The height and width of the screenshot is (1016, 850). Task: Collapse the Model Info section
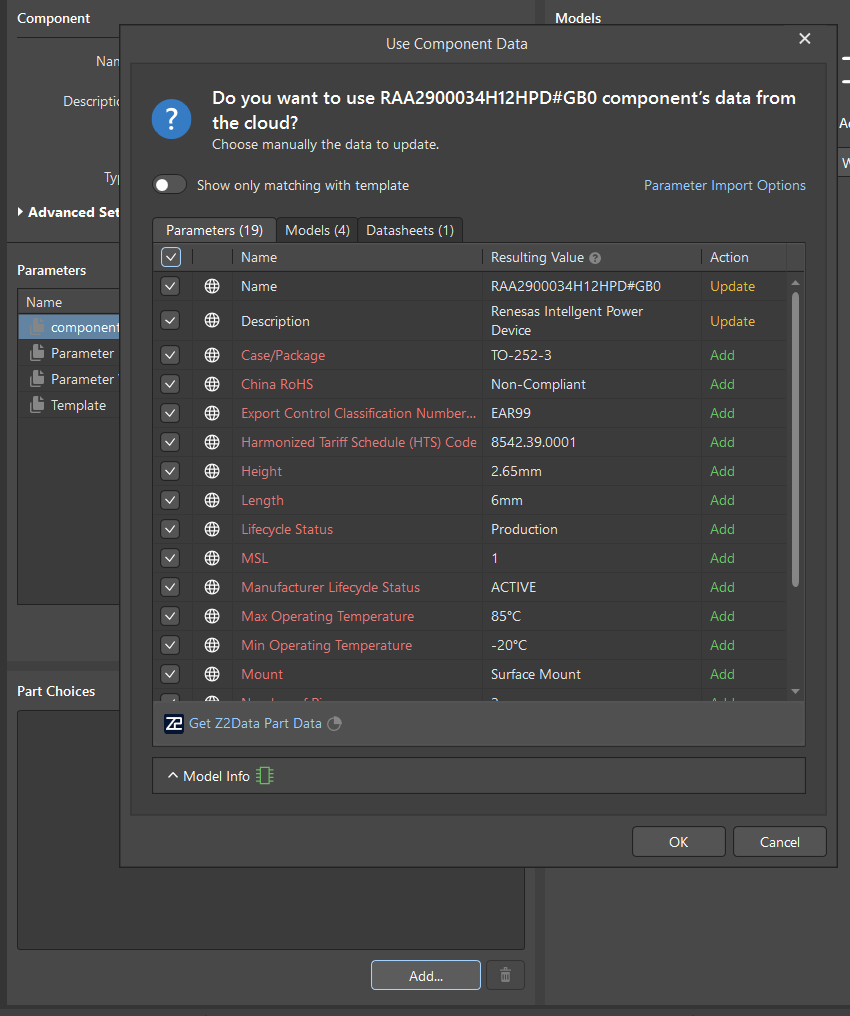[x=172, y=776]
